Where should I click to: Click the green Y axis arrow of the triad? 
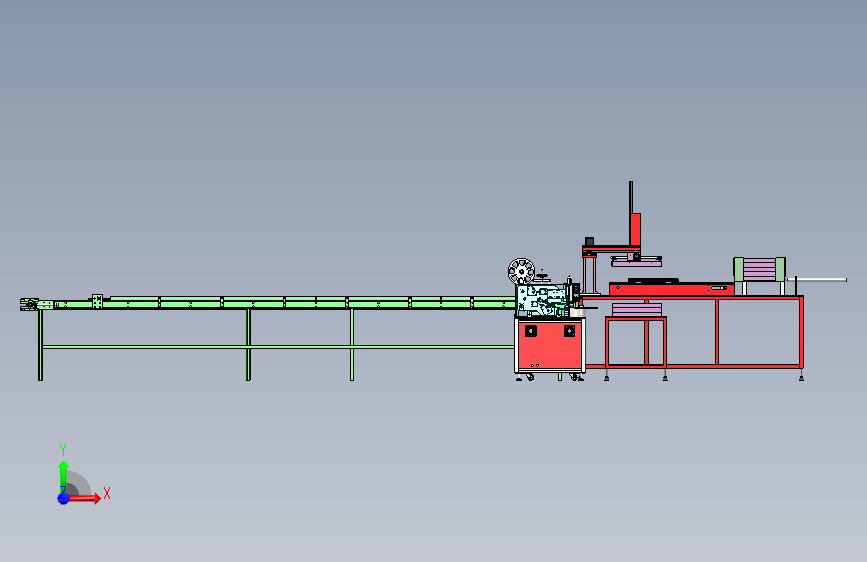click(63, 477)
